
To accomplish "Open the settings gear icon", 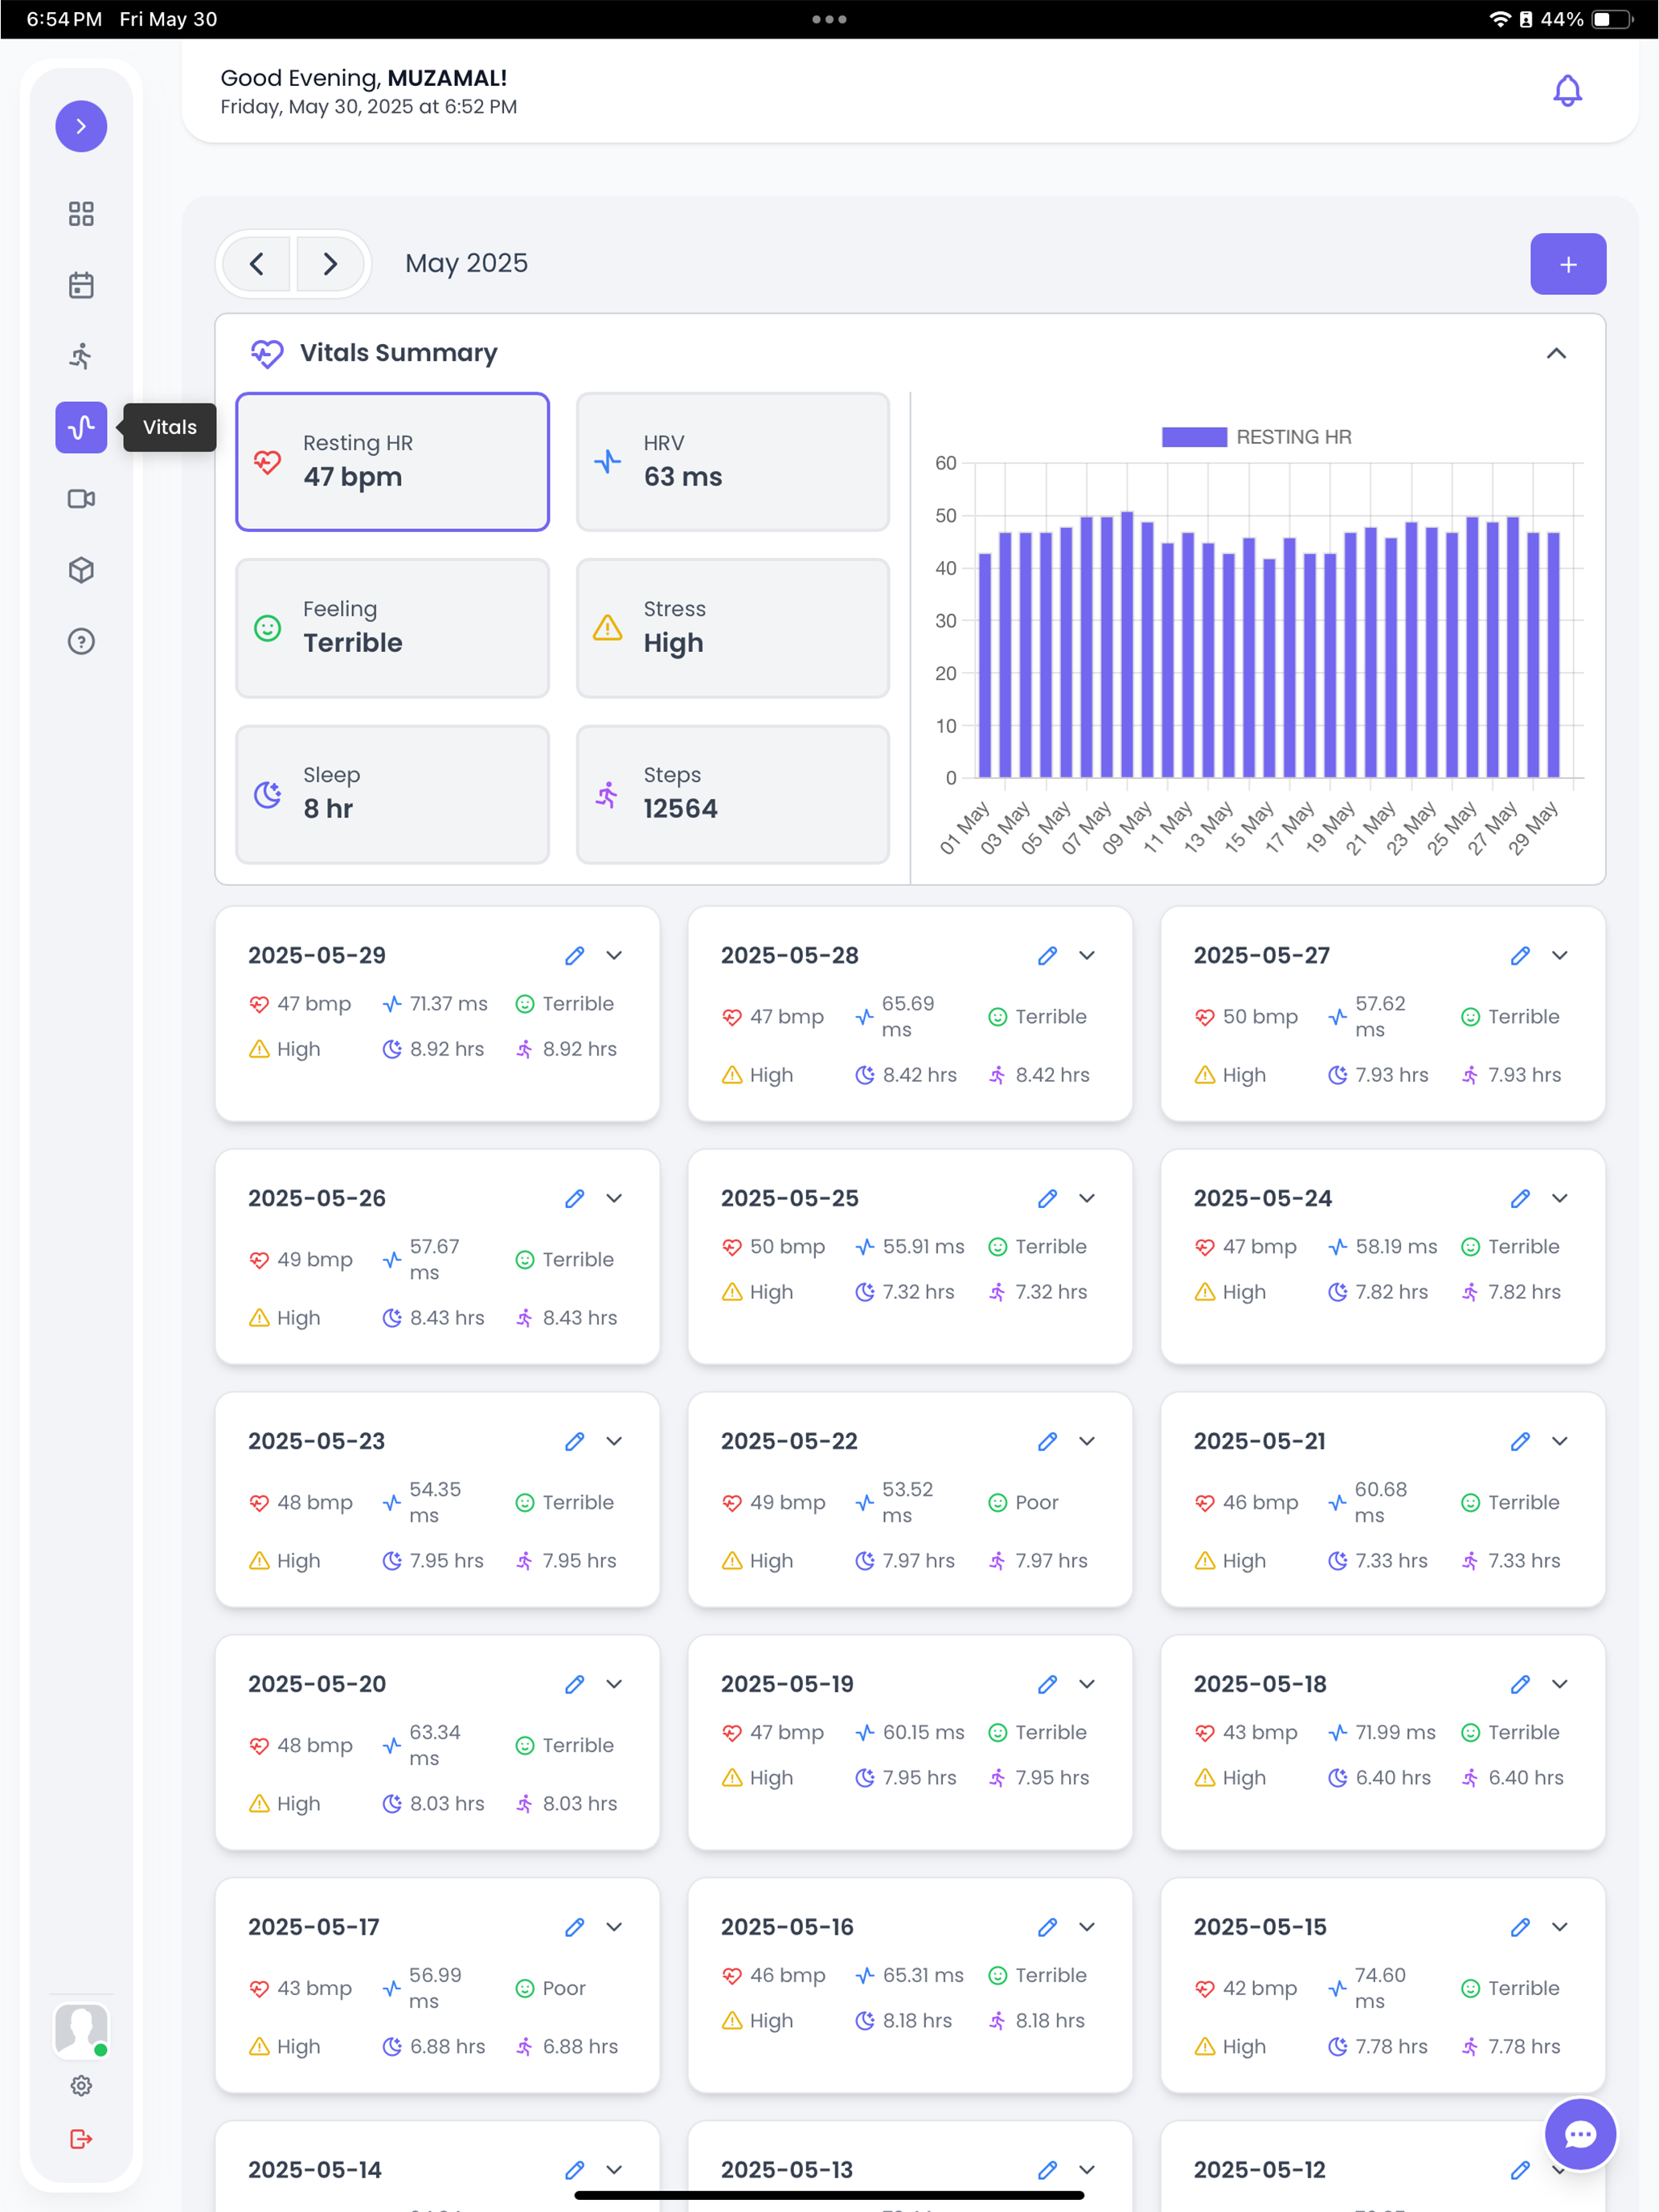I will (x=81, y=2085).
